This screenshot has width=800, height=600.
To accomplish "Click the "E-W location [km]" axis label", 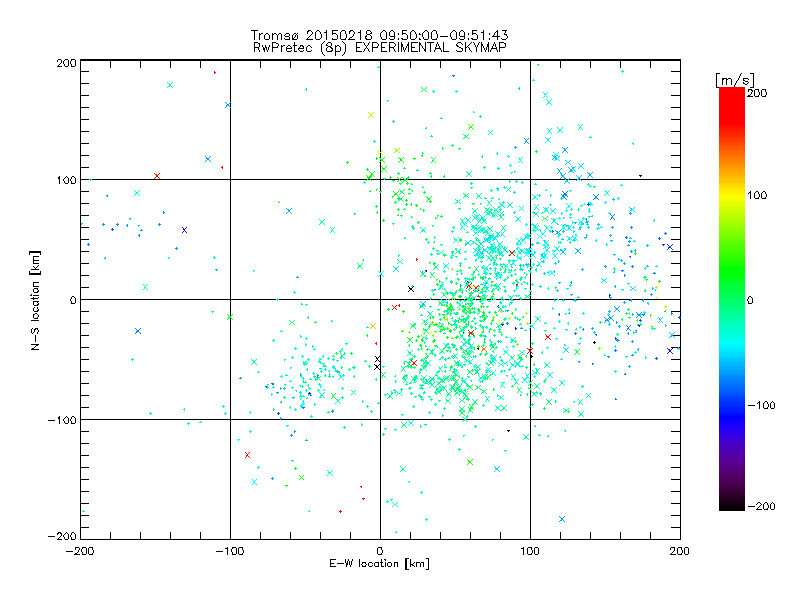I will click(380, 563).
